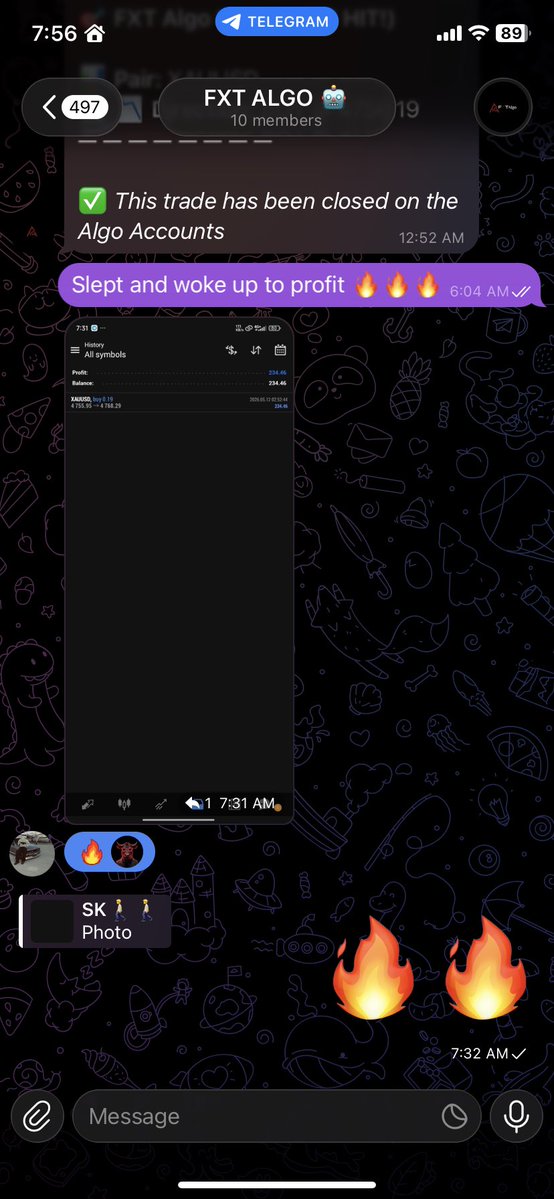Tap the battery indicator in status bar

click(513, 33)
